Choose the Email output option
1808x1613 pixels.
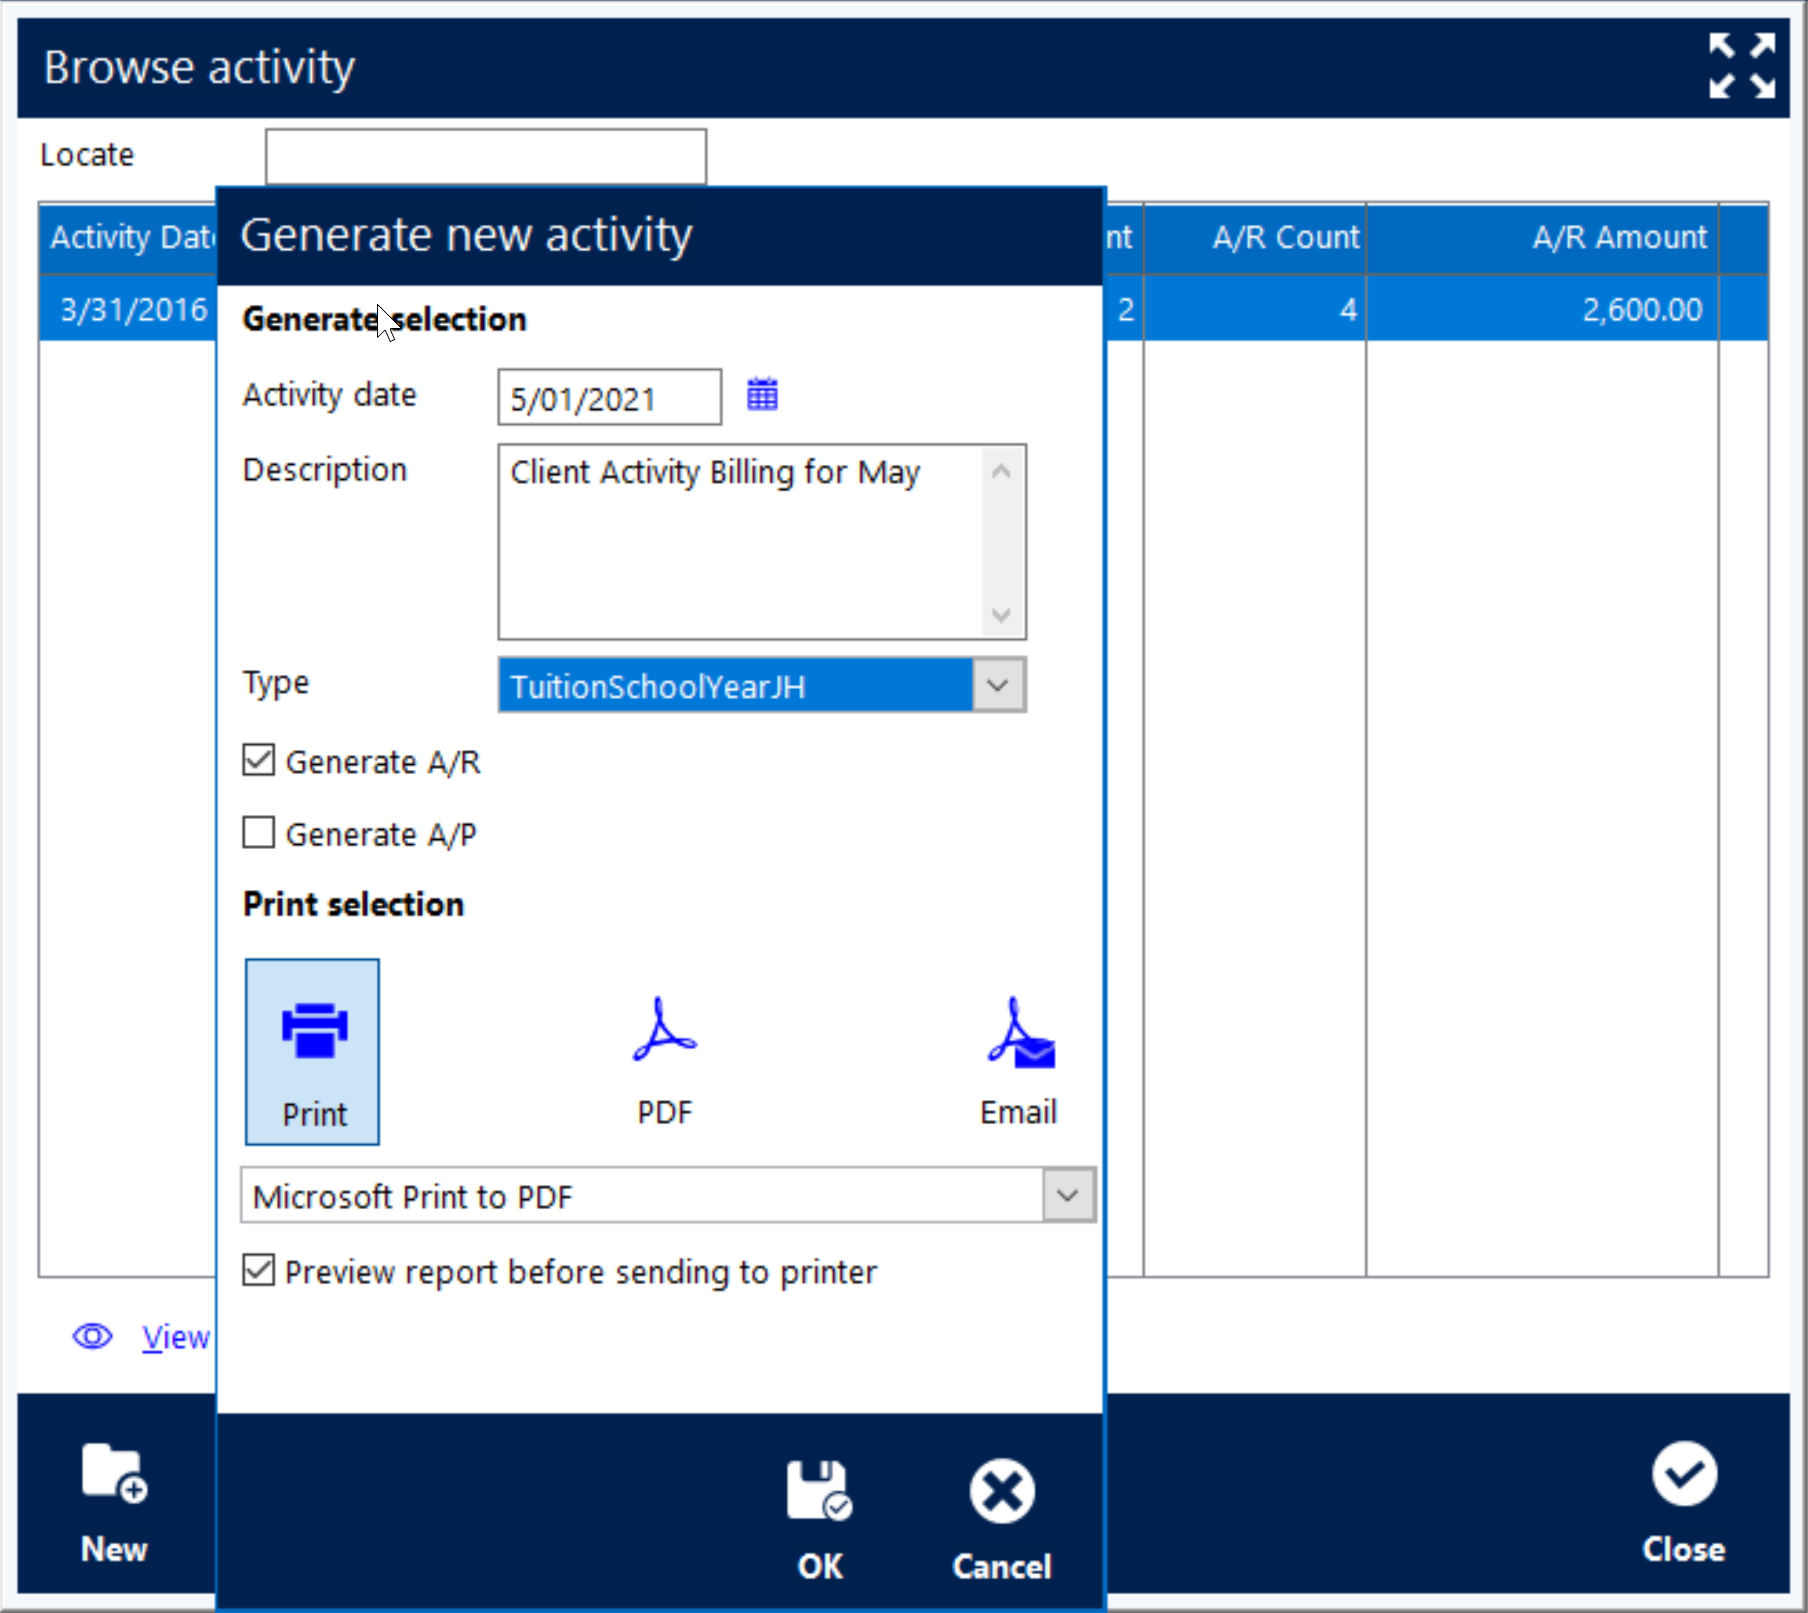(x=1018, y=1060)
